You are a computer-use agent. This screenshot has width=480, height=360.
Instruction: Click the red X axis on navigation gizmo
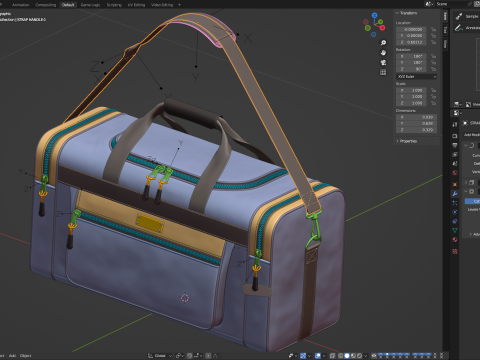(x=382, y=28)
